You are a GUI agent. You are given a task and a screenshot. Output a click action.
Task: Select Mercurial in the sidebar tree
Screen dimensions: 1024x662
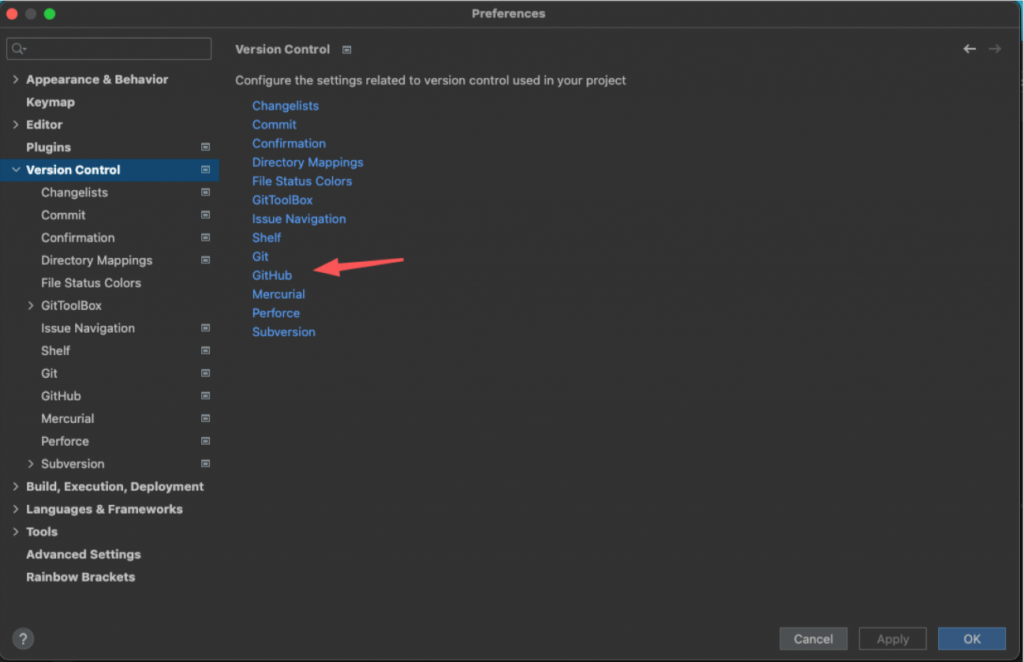[x=67, y=418]
